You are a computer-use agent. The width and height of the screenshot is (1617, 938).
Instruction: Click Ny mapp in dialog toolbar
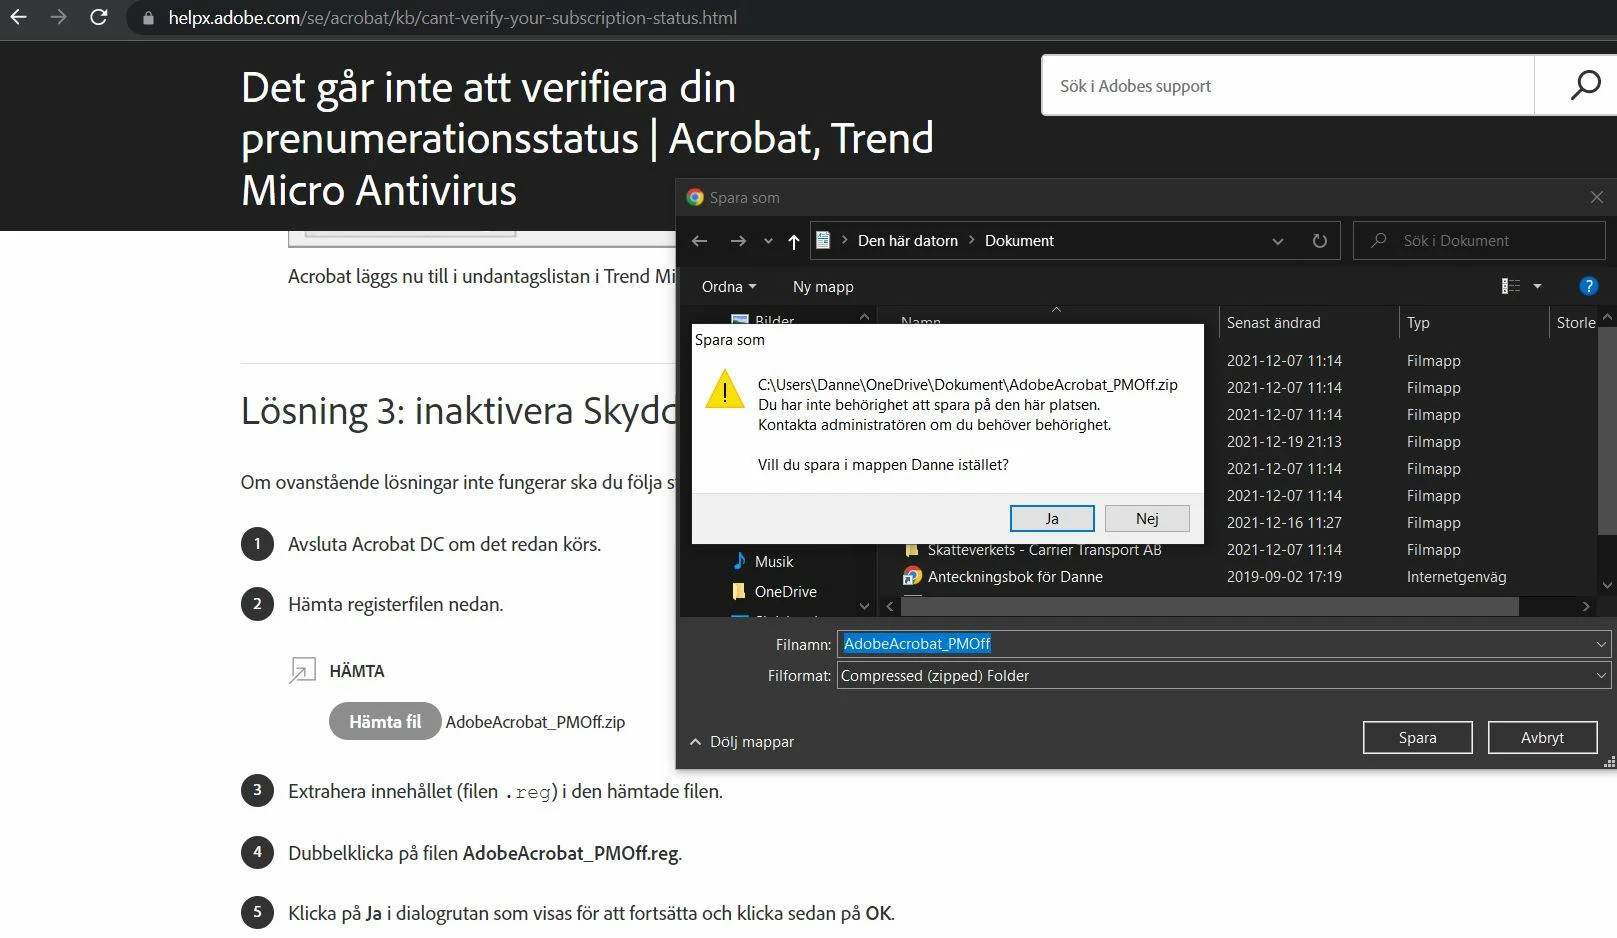pyautogui.click(x=823, y=287)
